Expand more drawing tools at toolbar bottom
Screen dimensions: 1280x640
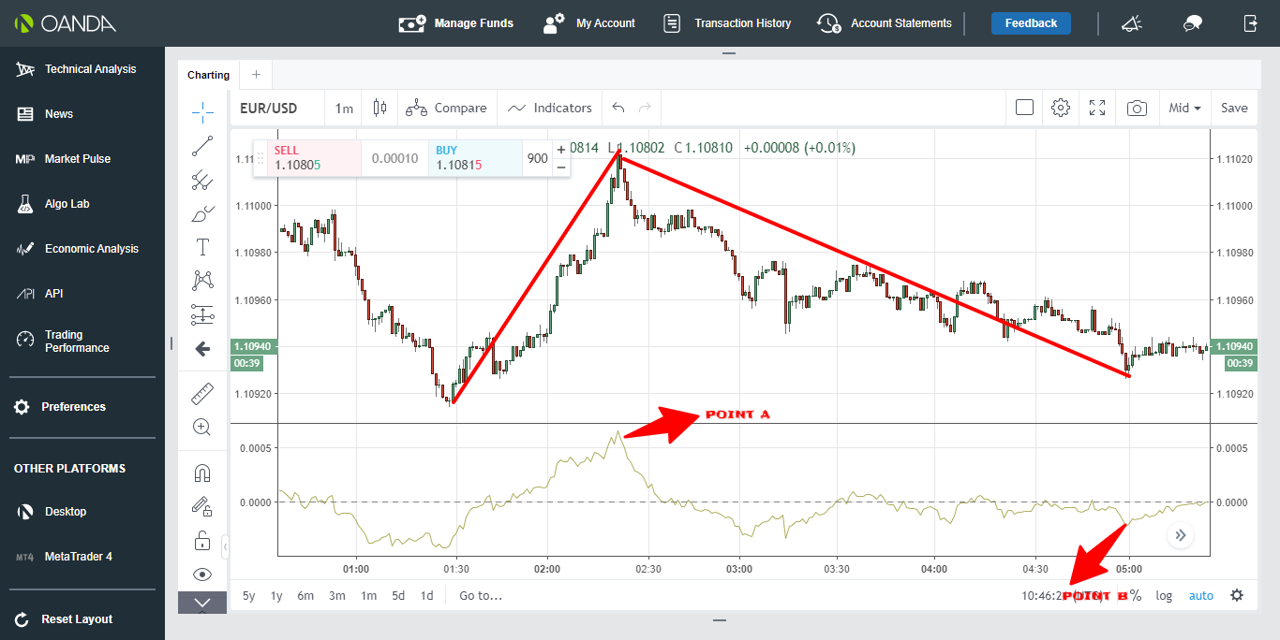[202, 603]
